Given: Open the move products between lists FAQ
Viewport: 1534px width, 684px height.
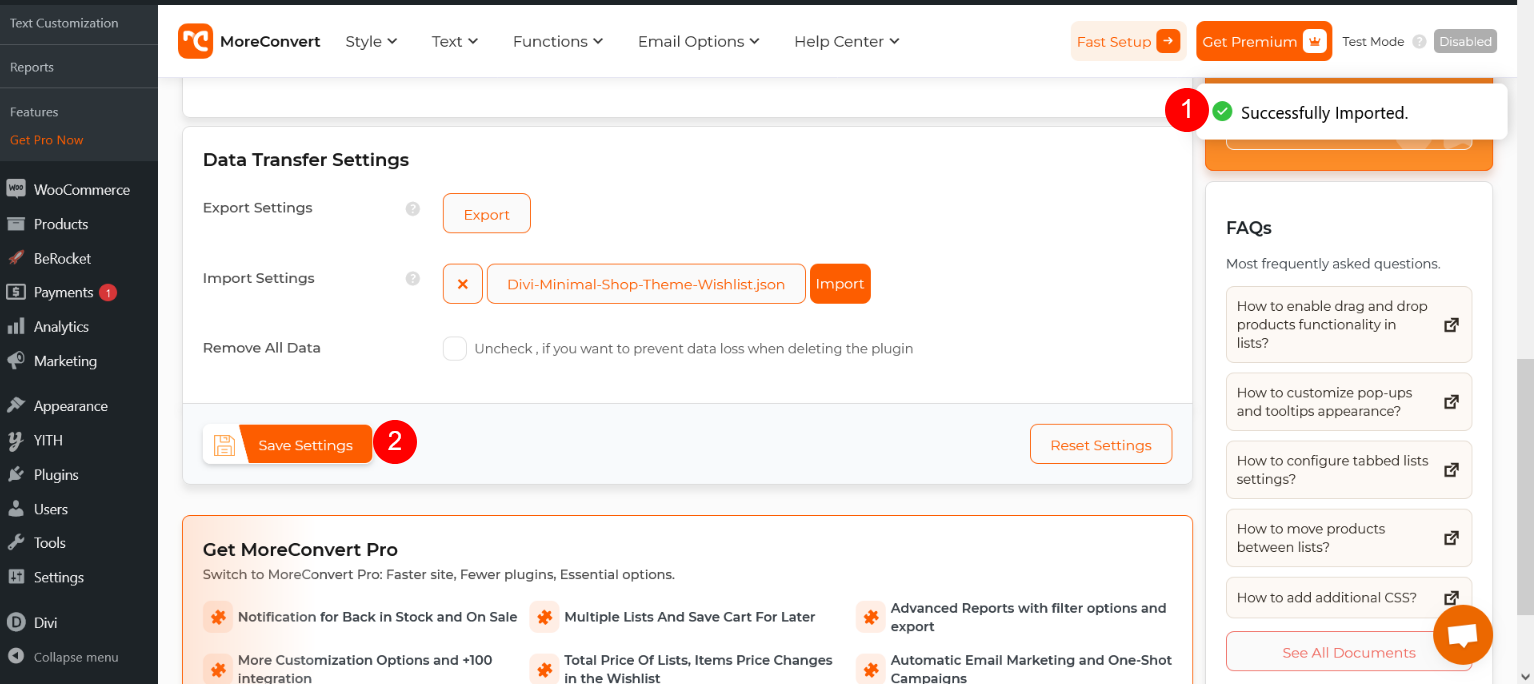Looking at the screenshot, I should point(1349,537).
